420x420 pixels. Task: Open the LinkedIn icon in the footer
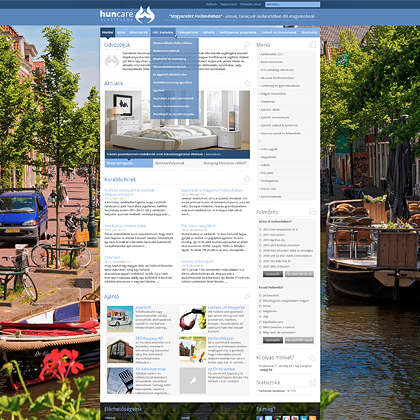[x=304, y=418]
